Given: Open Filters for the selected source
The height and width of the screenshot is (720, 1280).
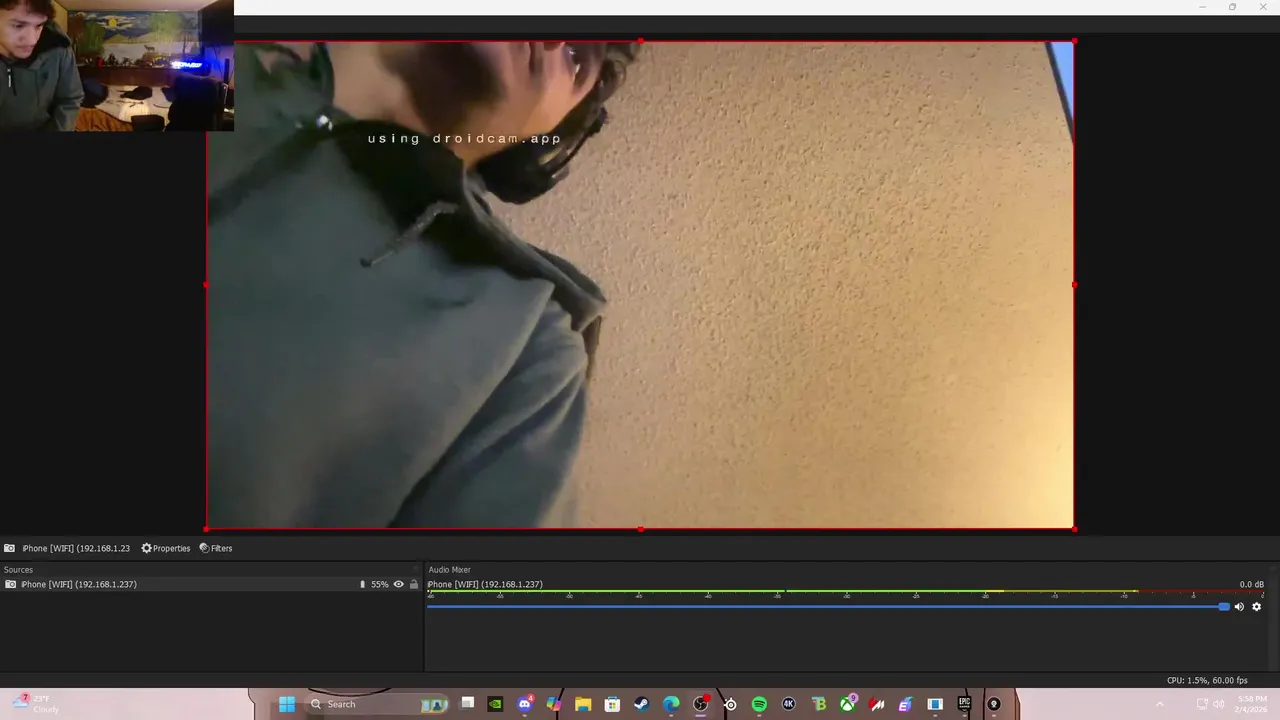Looking at the screenshot, I should pyautogui.click(x=216, y=548).
